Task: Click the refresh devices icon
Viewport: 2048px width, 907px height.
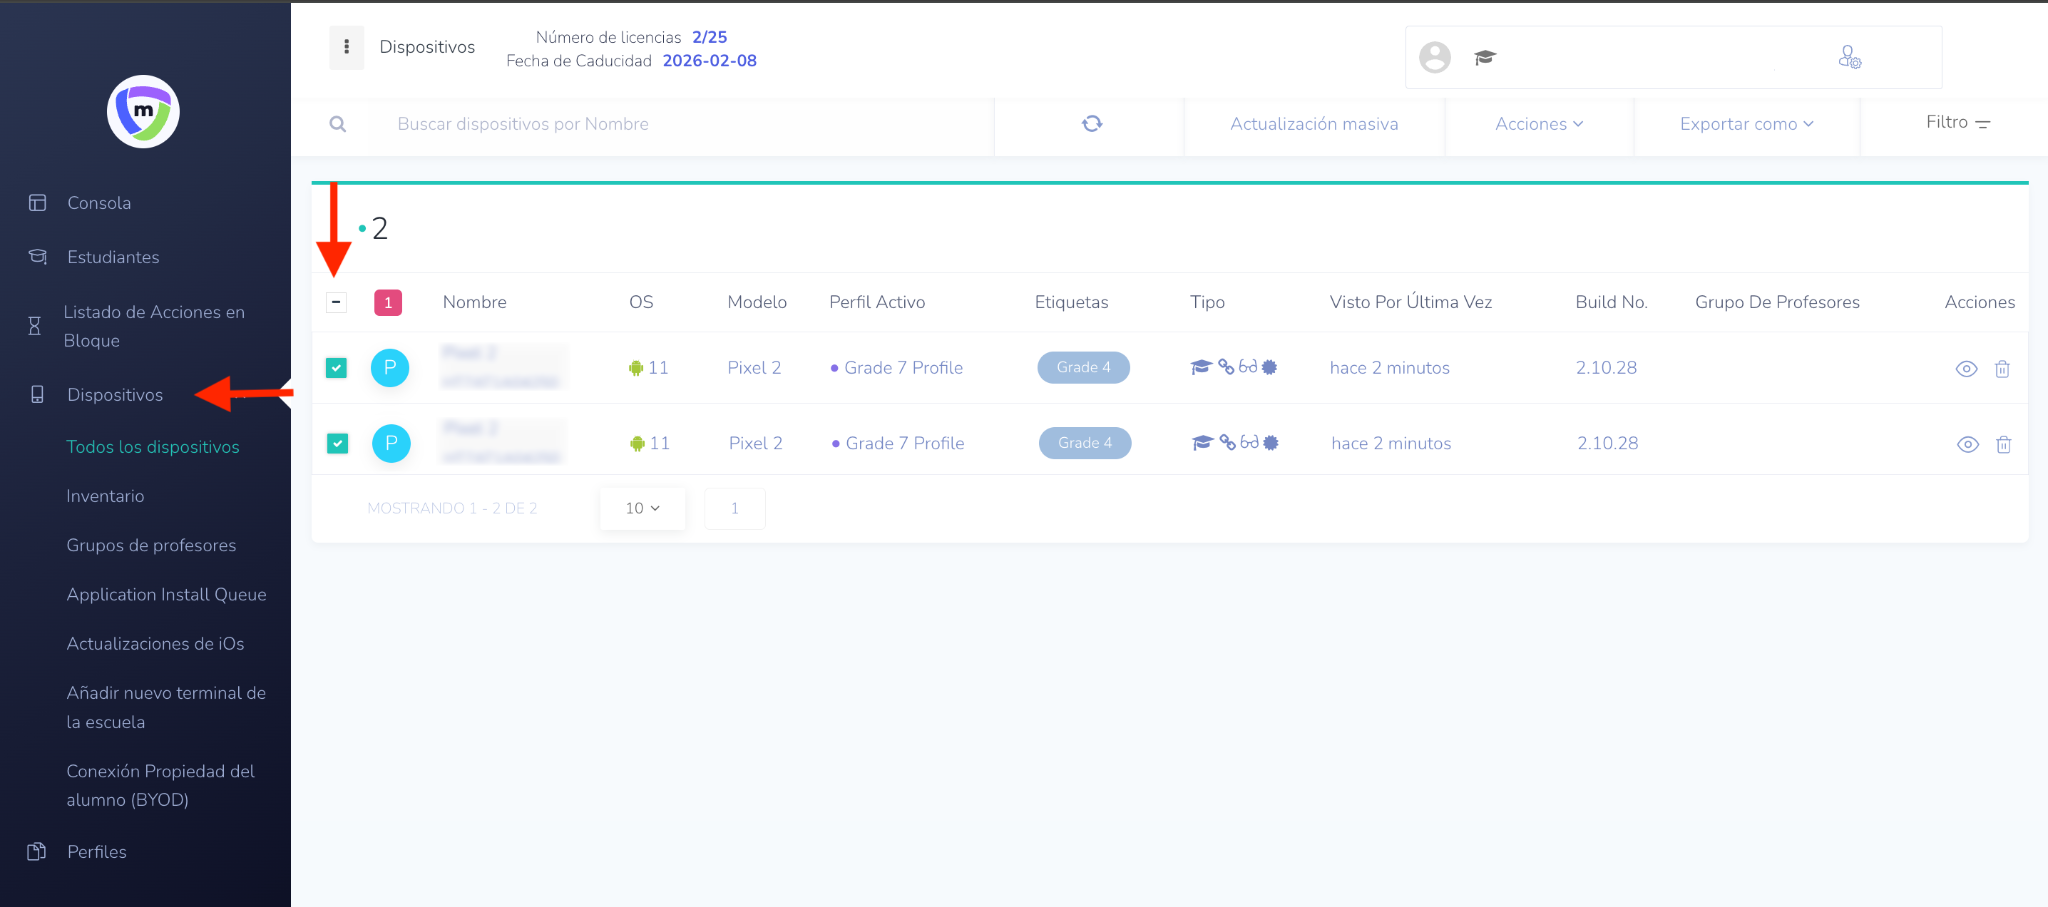Action: pos(1091,124)
